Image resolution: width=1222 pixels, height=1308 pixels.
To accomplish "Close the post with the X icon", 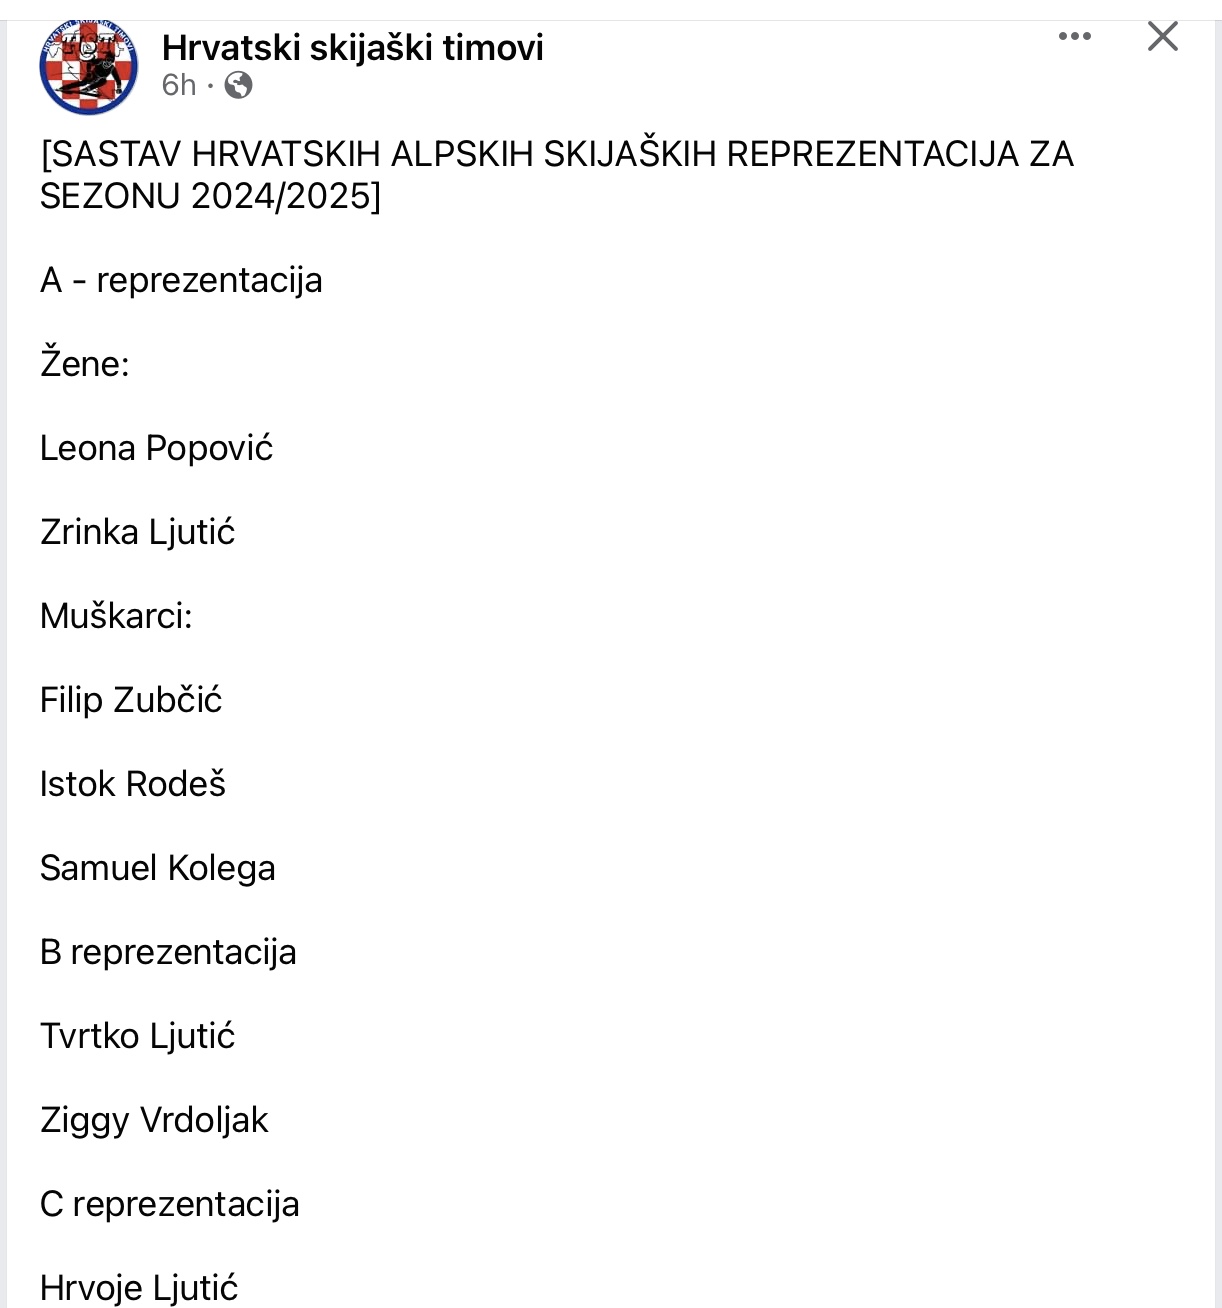I will pyautogui.click(x=1162, y=37).
